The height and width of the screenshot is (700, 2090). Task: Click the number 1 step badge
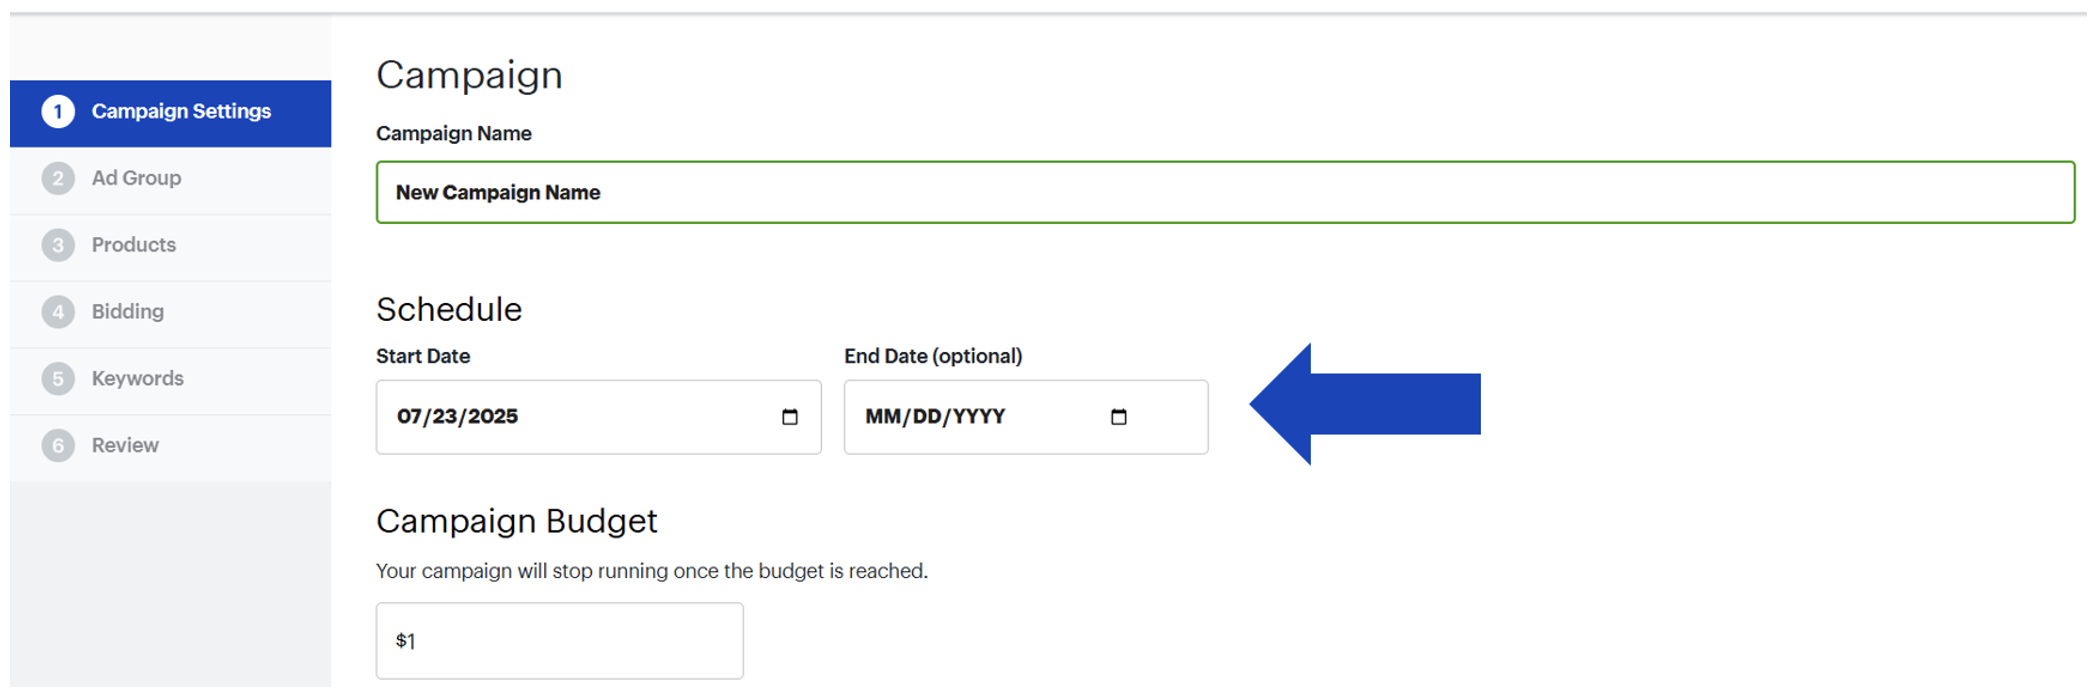(x=58, y=111)
